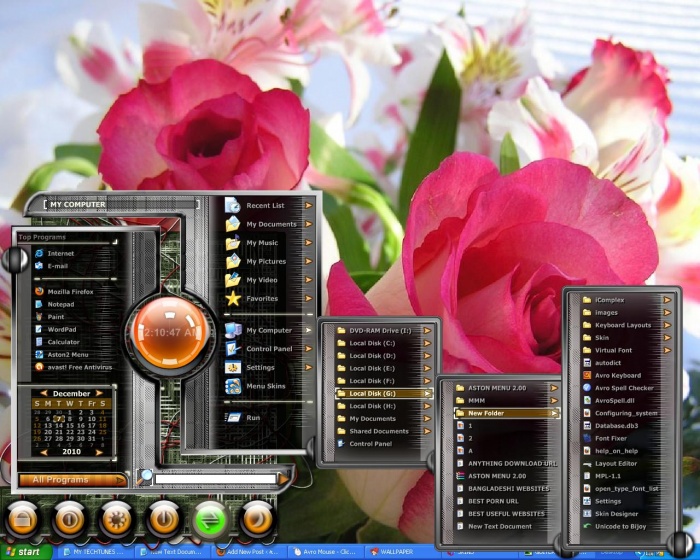
Task: Launch the Paint icon
Action: [39, 317]
